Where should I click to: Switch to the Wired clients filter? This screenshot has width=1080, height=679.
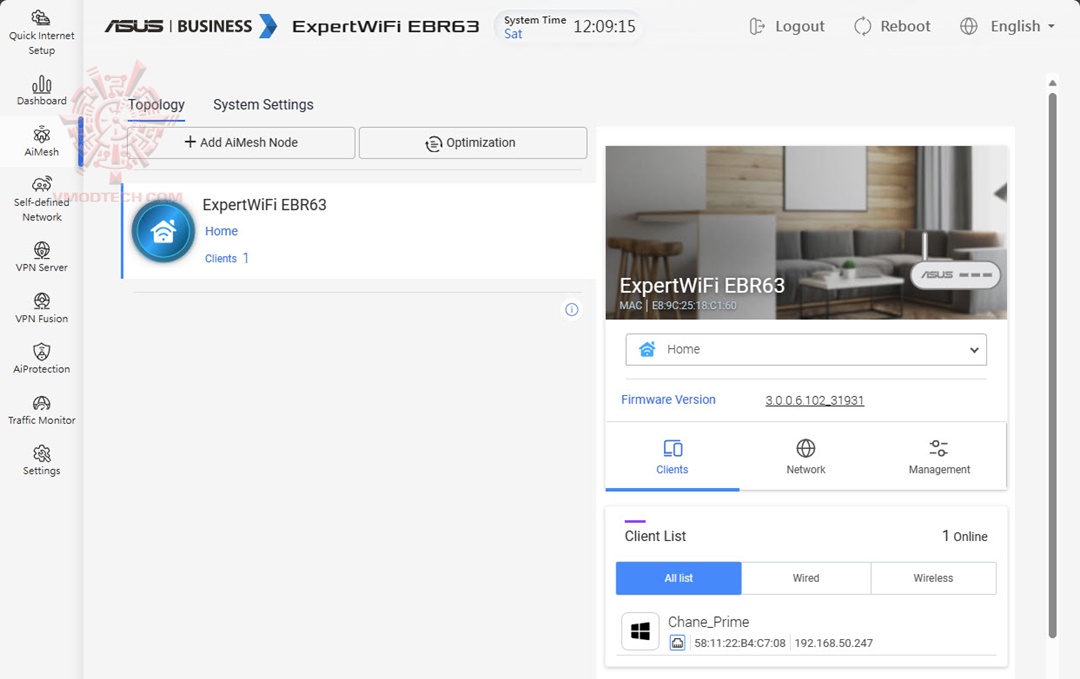pyautogui.click(x=806, y=578)
